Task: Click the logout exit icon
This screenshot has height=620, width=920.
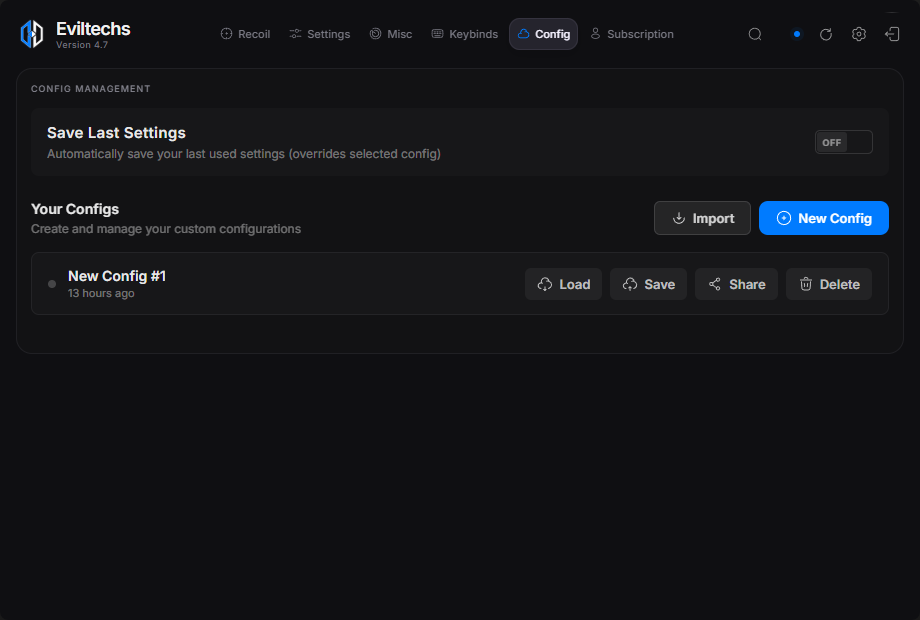Action: click(x=892, y=34)
